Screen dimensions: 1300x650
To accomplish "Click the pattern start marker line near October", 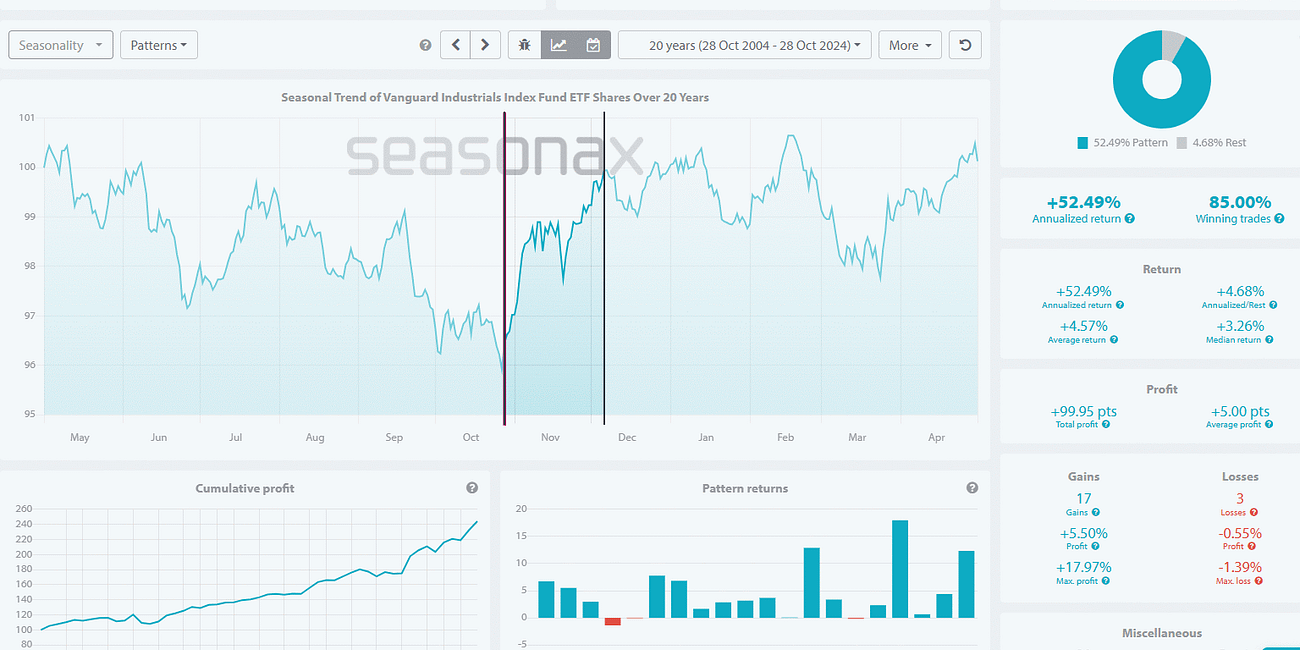I will tap(504, 270).
